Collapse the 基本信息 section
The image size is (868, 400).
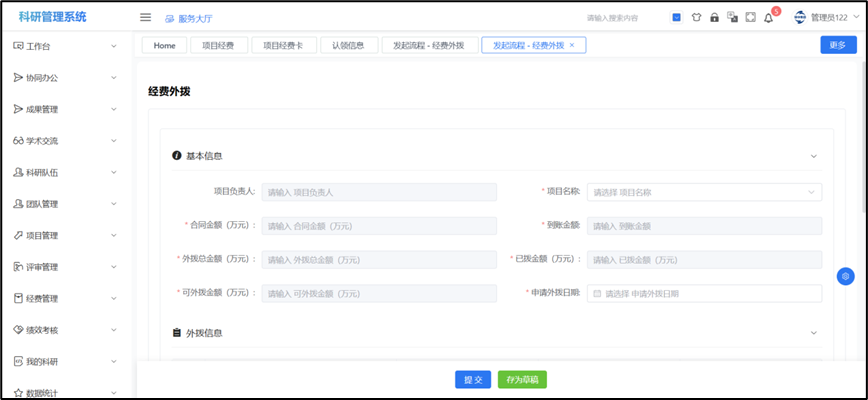813,156
